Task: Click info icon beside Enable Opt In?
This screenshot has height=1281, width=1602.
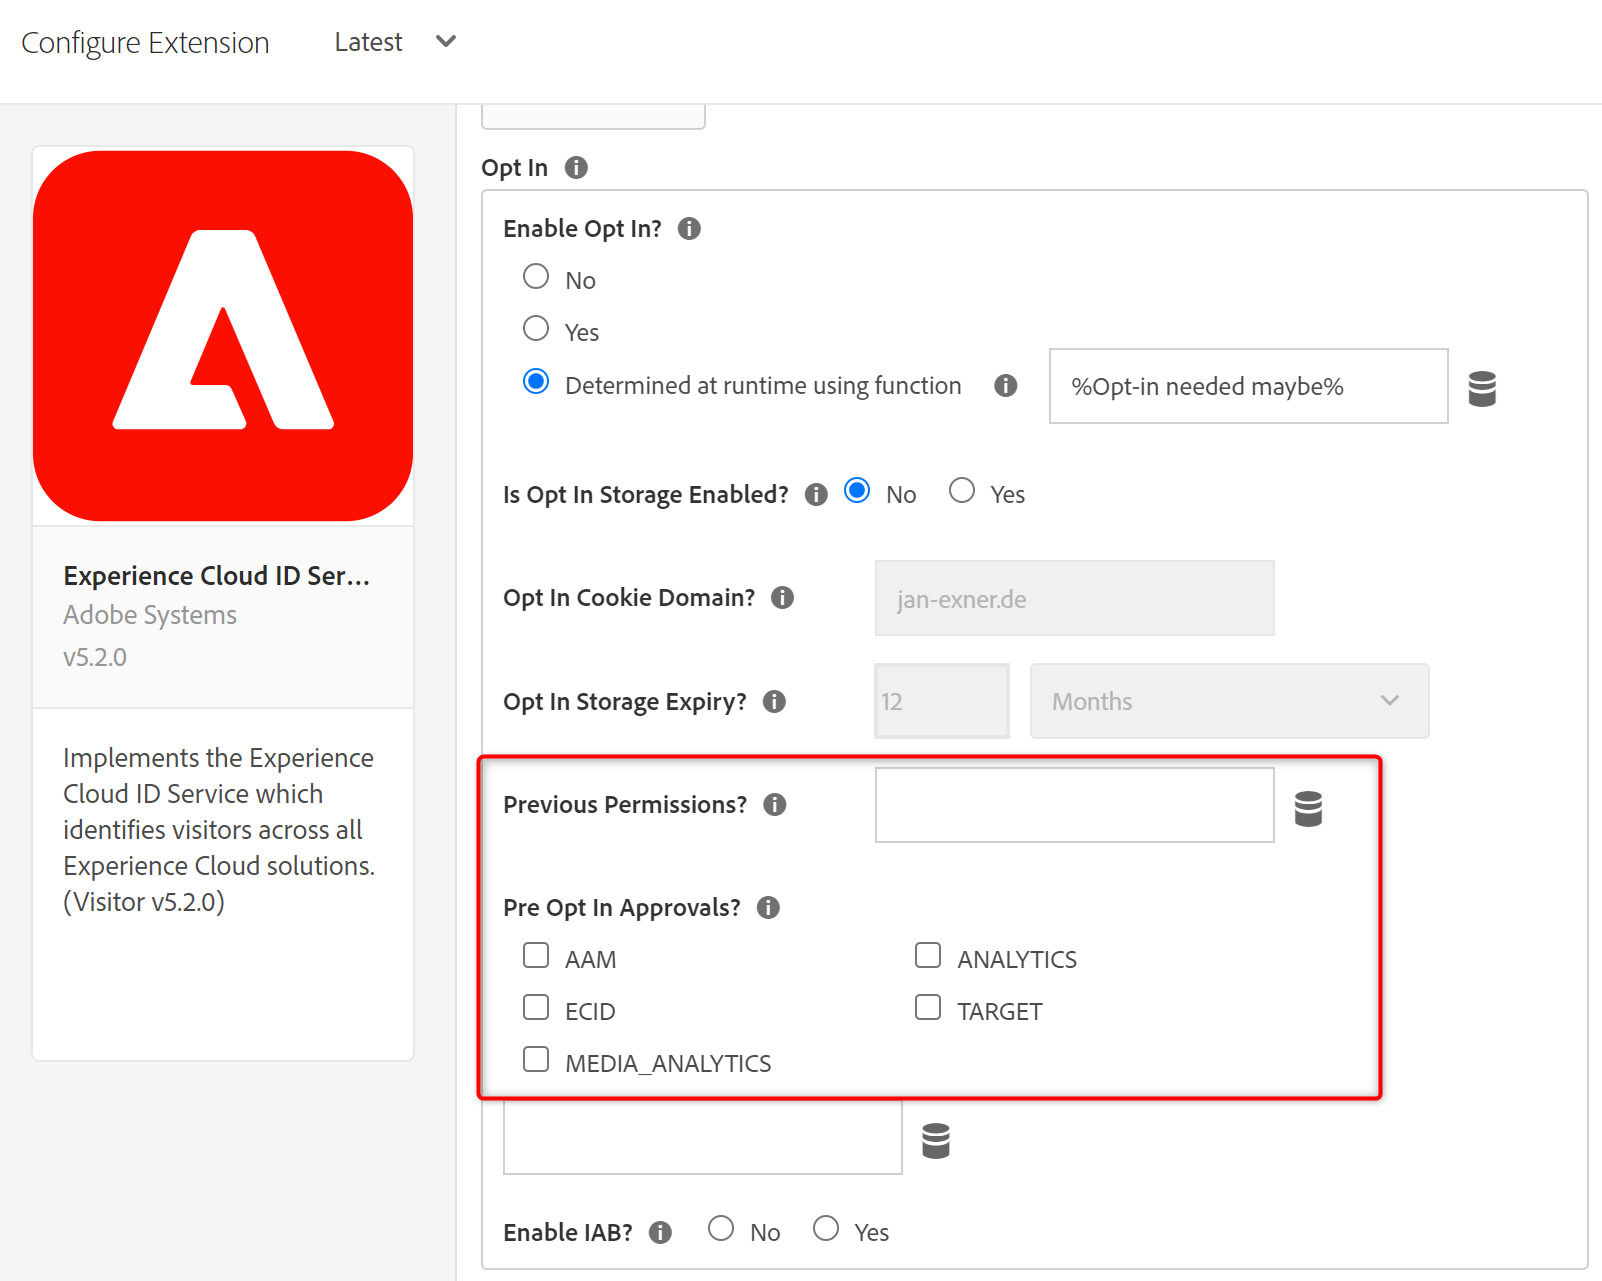Action: (689, 229)
